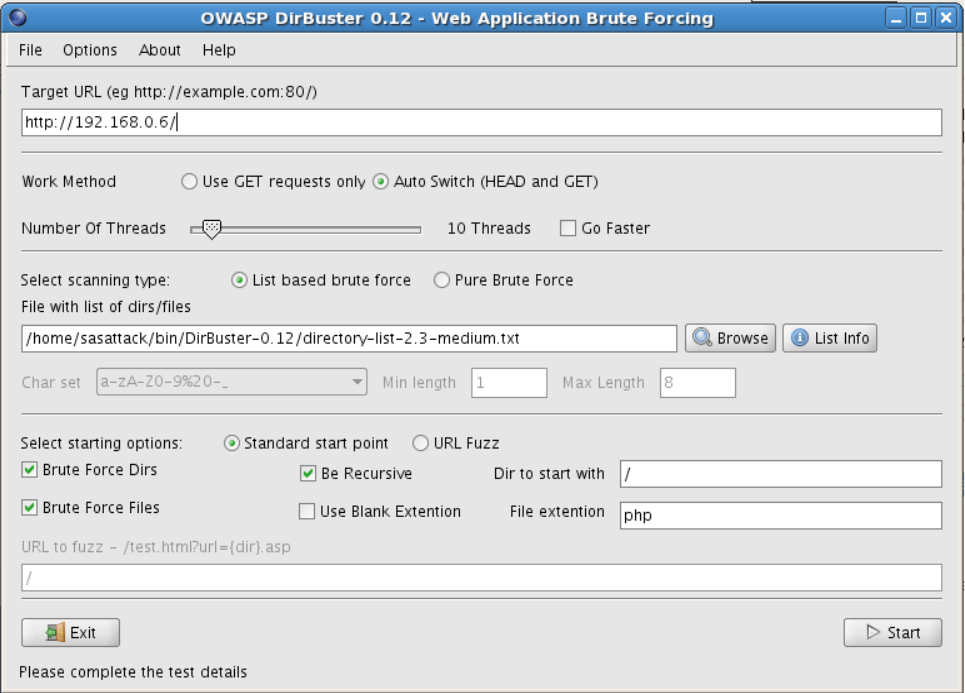Click in the Target URL field
Viewport: 965px width, 693px height.
[481, 122]
